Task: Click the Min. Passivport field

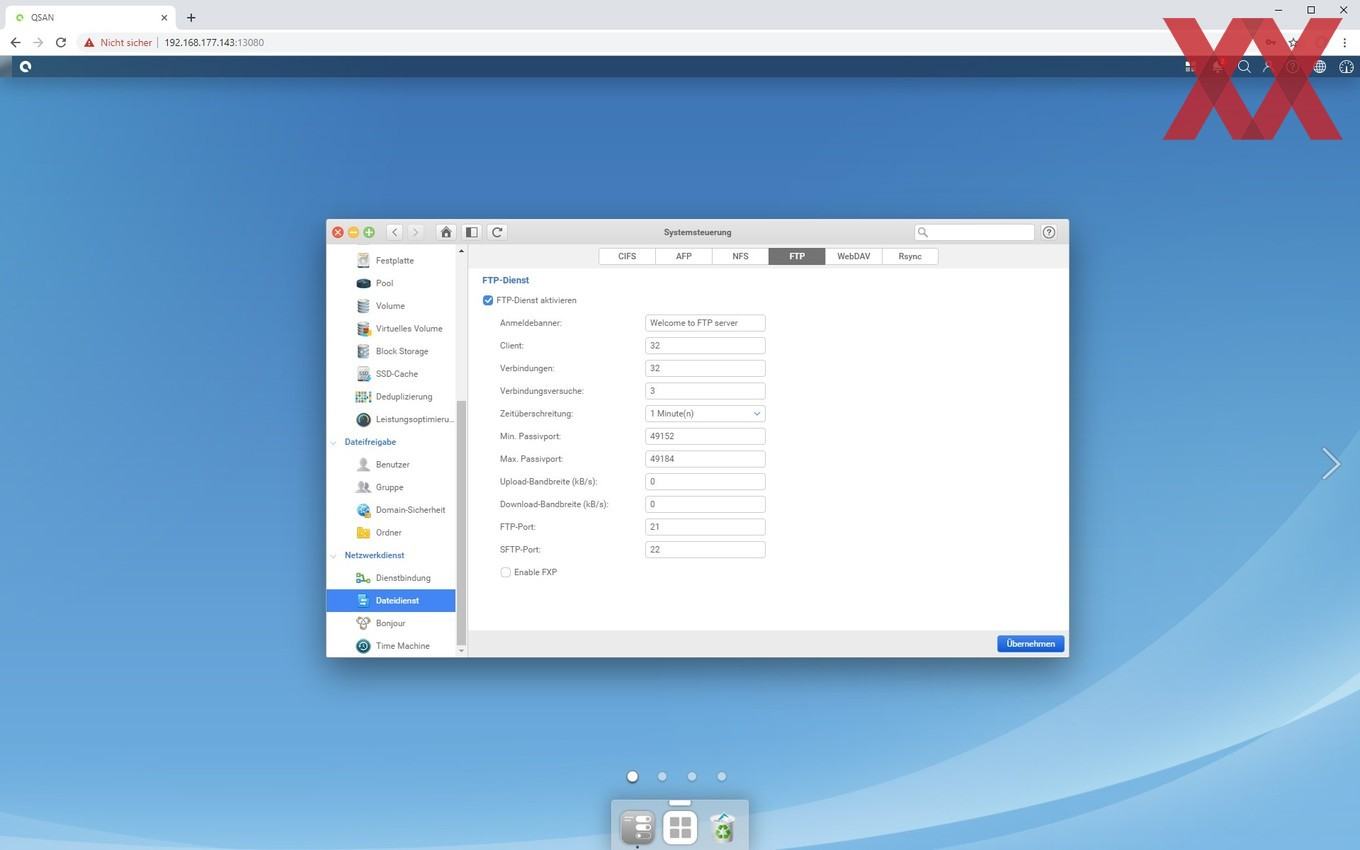Action: pos(705,436)
